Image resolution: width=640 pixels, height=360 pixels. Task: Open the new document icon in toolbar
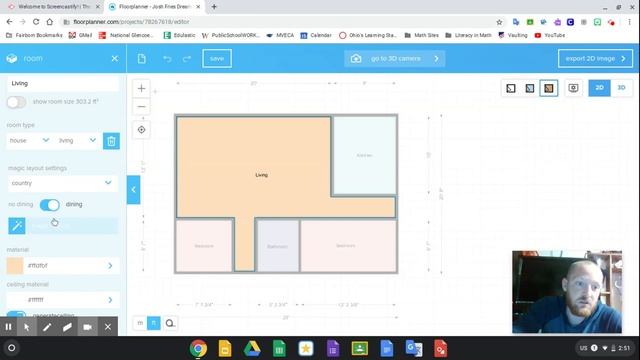pyautogui.click(x=142, y=58)
